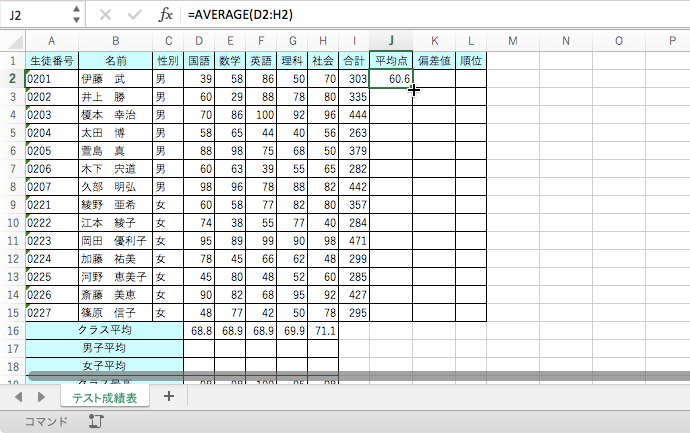
Task: Click the 国語 header cell
Action: (199, 61)
